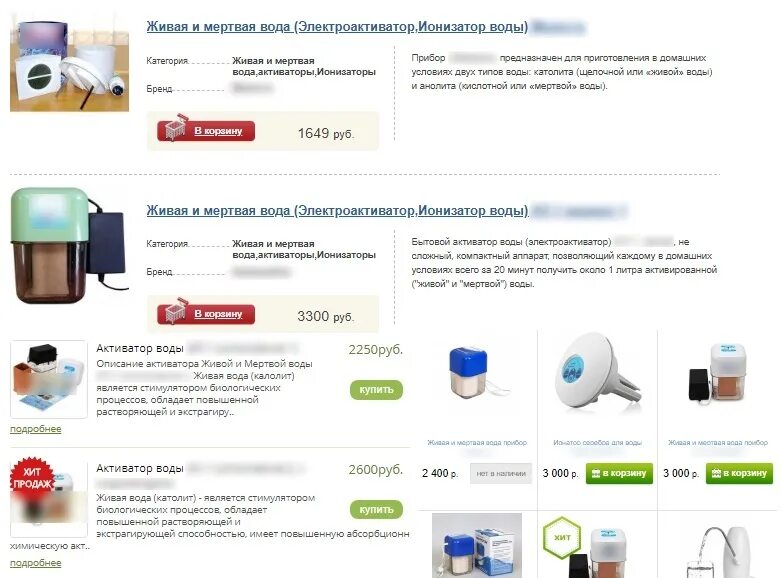Click the white ionizer kit product photo
Viewport: 782px width, 578px height.
coord(69,65)
